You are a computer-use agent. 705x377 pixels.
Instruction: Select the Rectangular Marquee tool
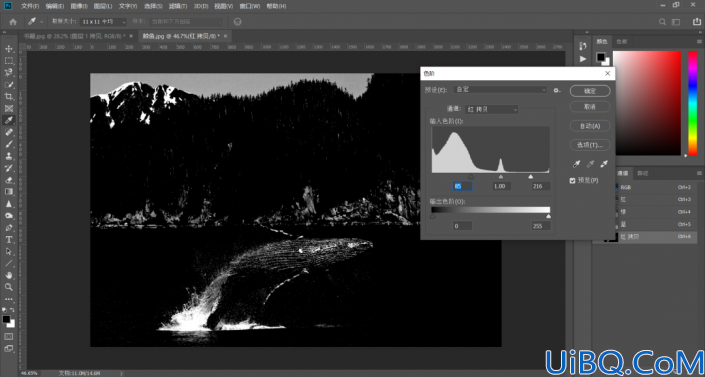[x=9, y=61]
